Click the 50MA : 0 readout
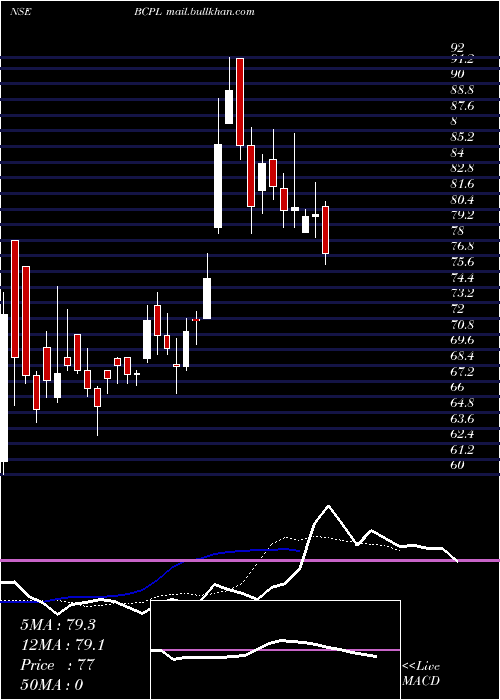Image resolution: width=500 pixels, height=700 pixels. pyautogui.click(x=52, y=685)
